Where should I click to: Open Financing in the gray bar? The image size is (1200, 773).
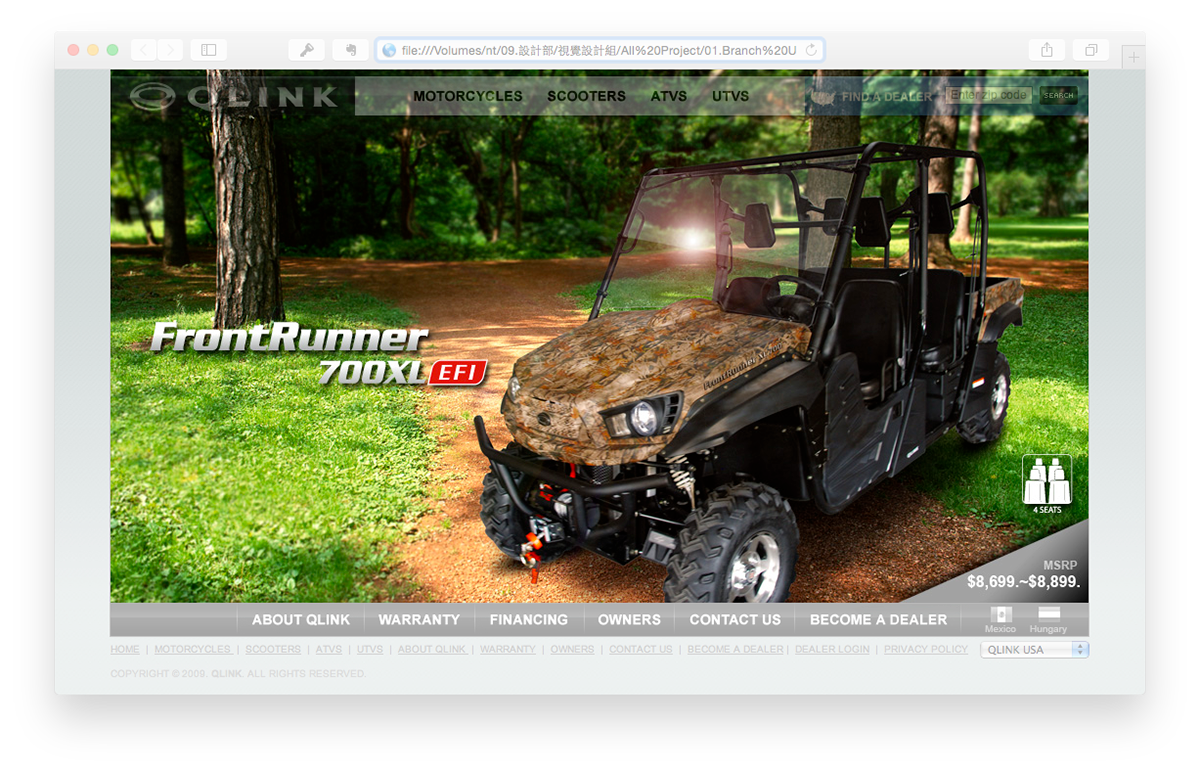[x=529, y=620]
